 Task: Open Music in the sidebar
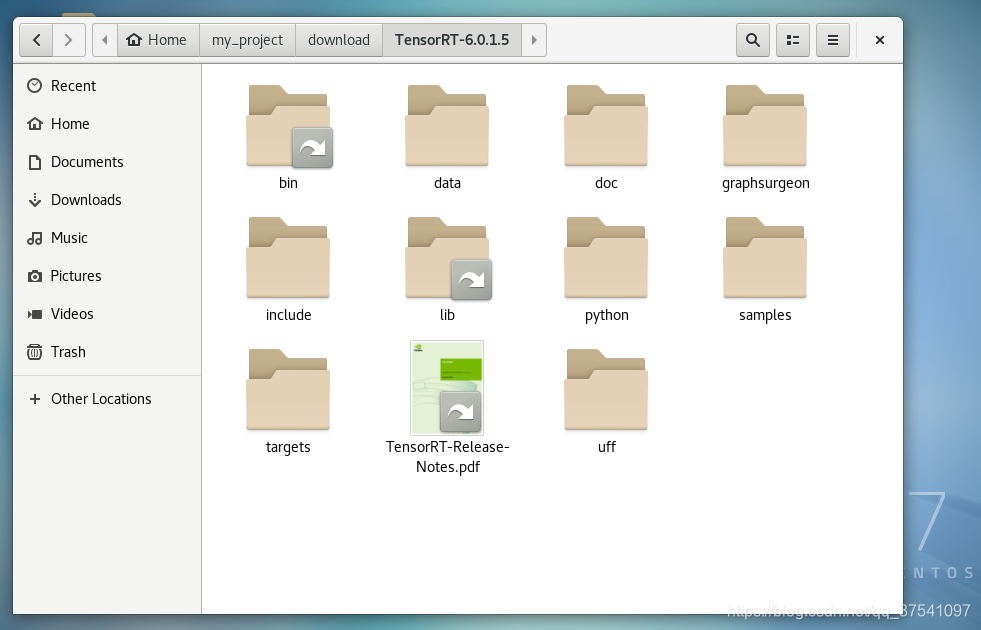pos(107,238)
